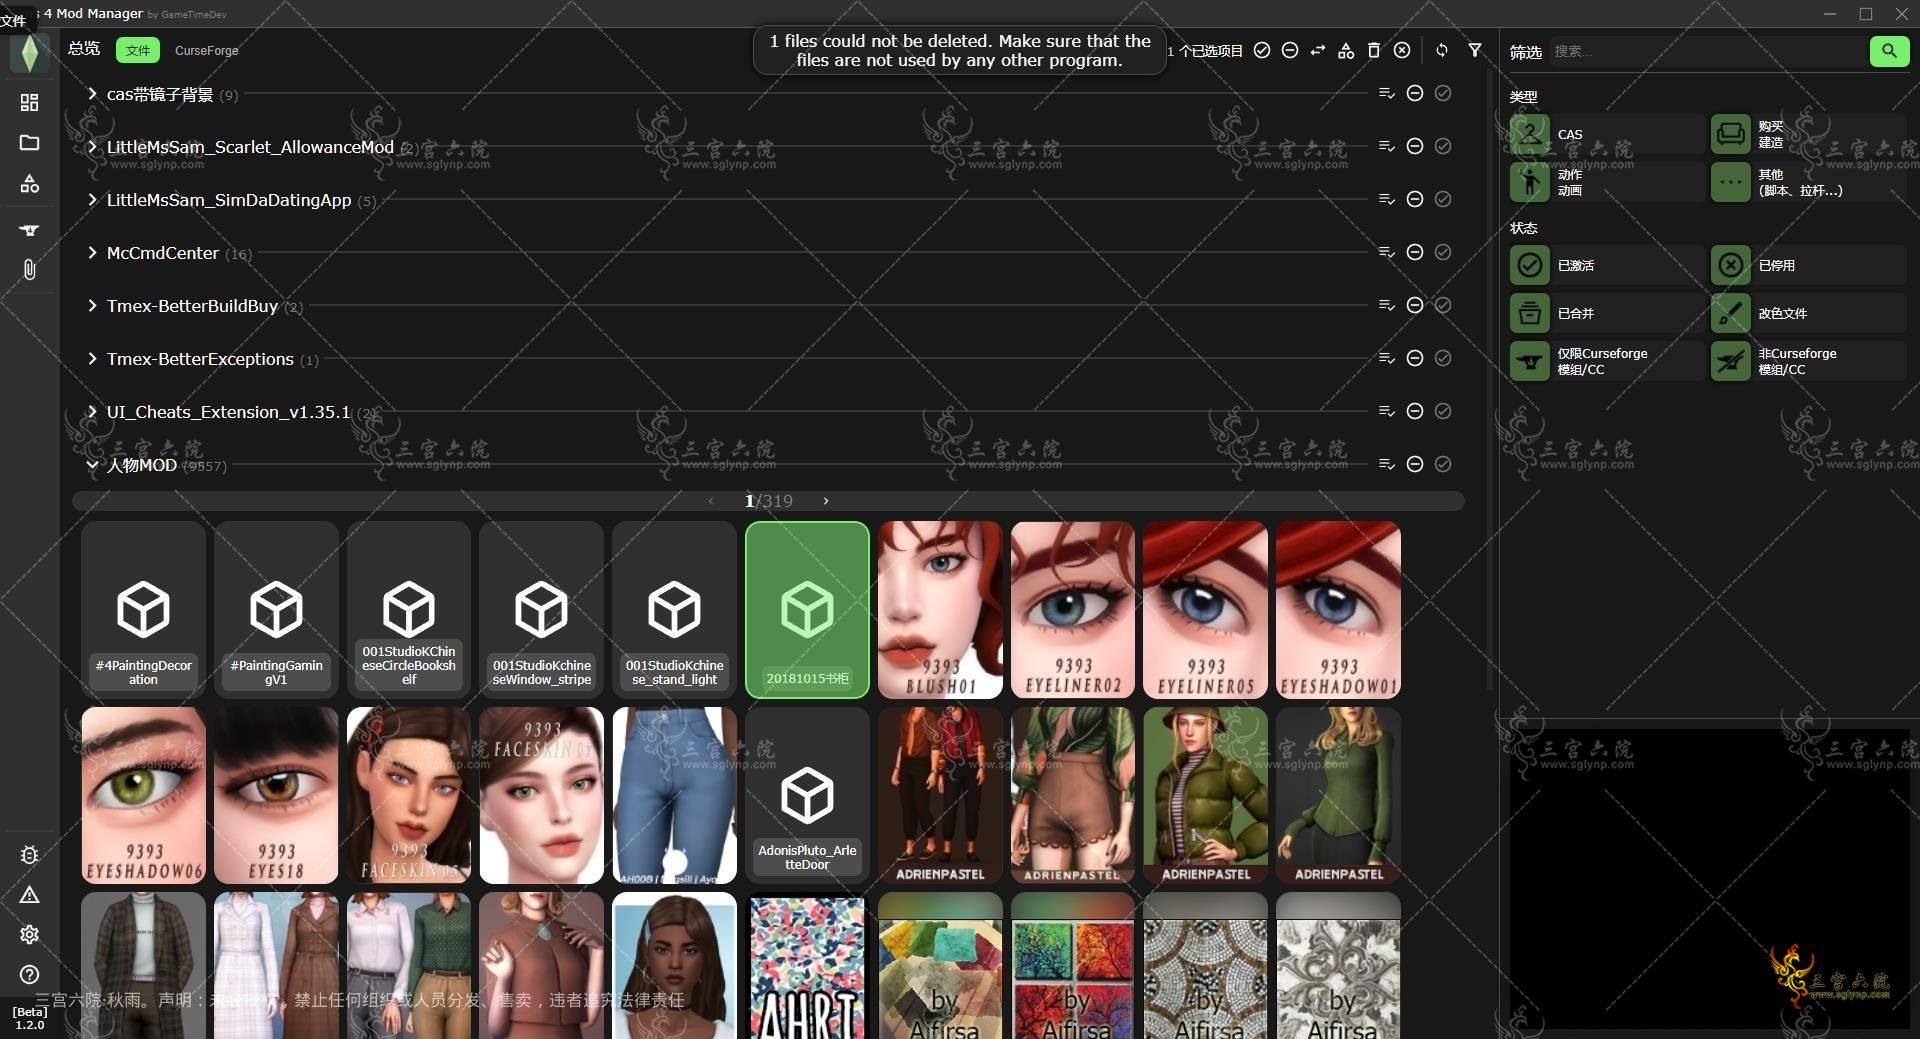The height and width of the screenshot is (1039, 1920).
Task: Disable UI_Cheats_Extension_v1.35.1 group
Action: 1415,411
